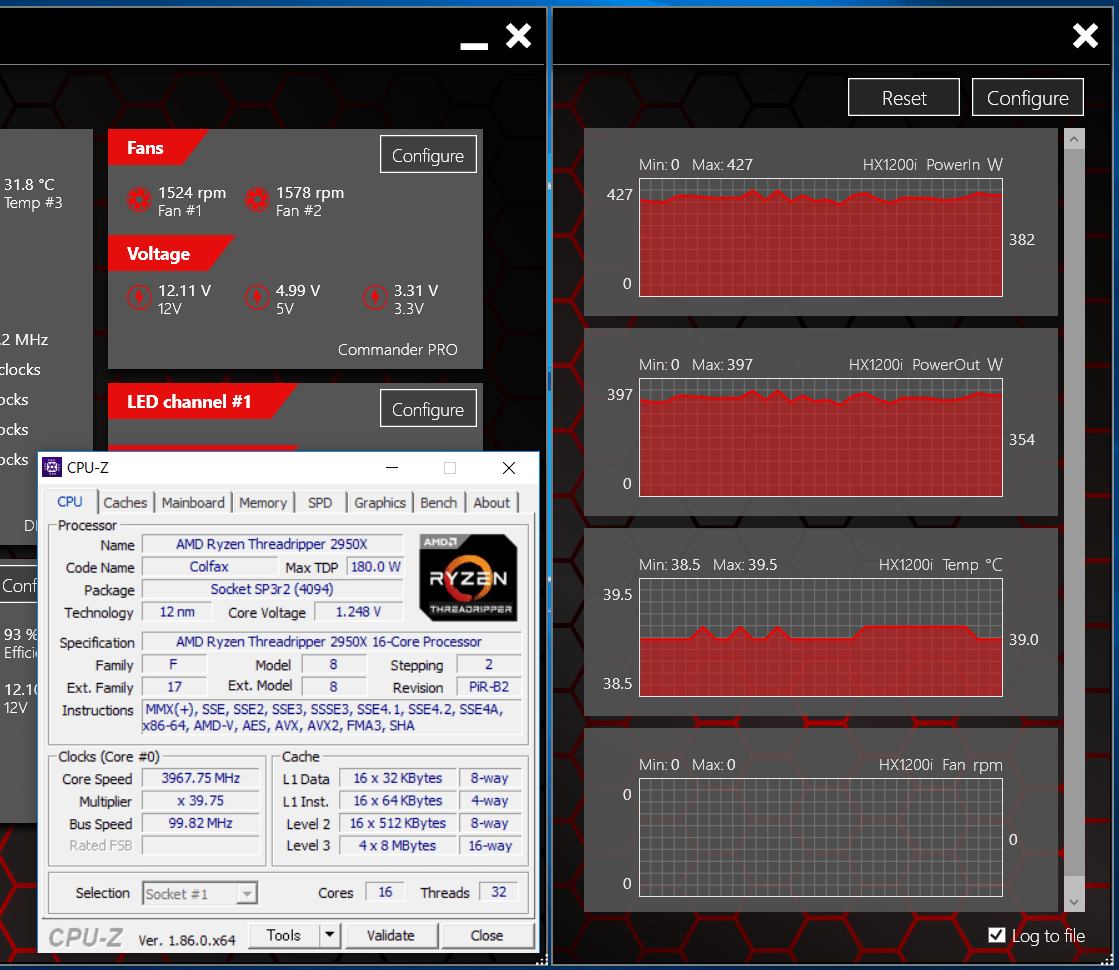This screenshot has width=1119, height=970.
Task: Open the Tools dropdown arrow in CPU-Z
Action: point(329,935)
